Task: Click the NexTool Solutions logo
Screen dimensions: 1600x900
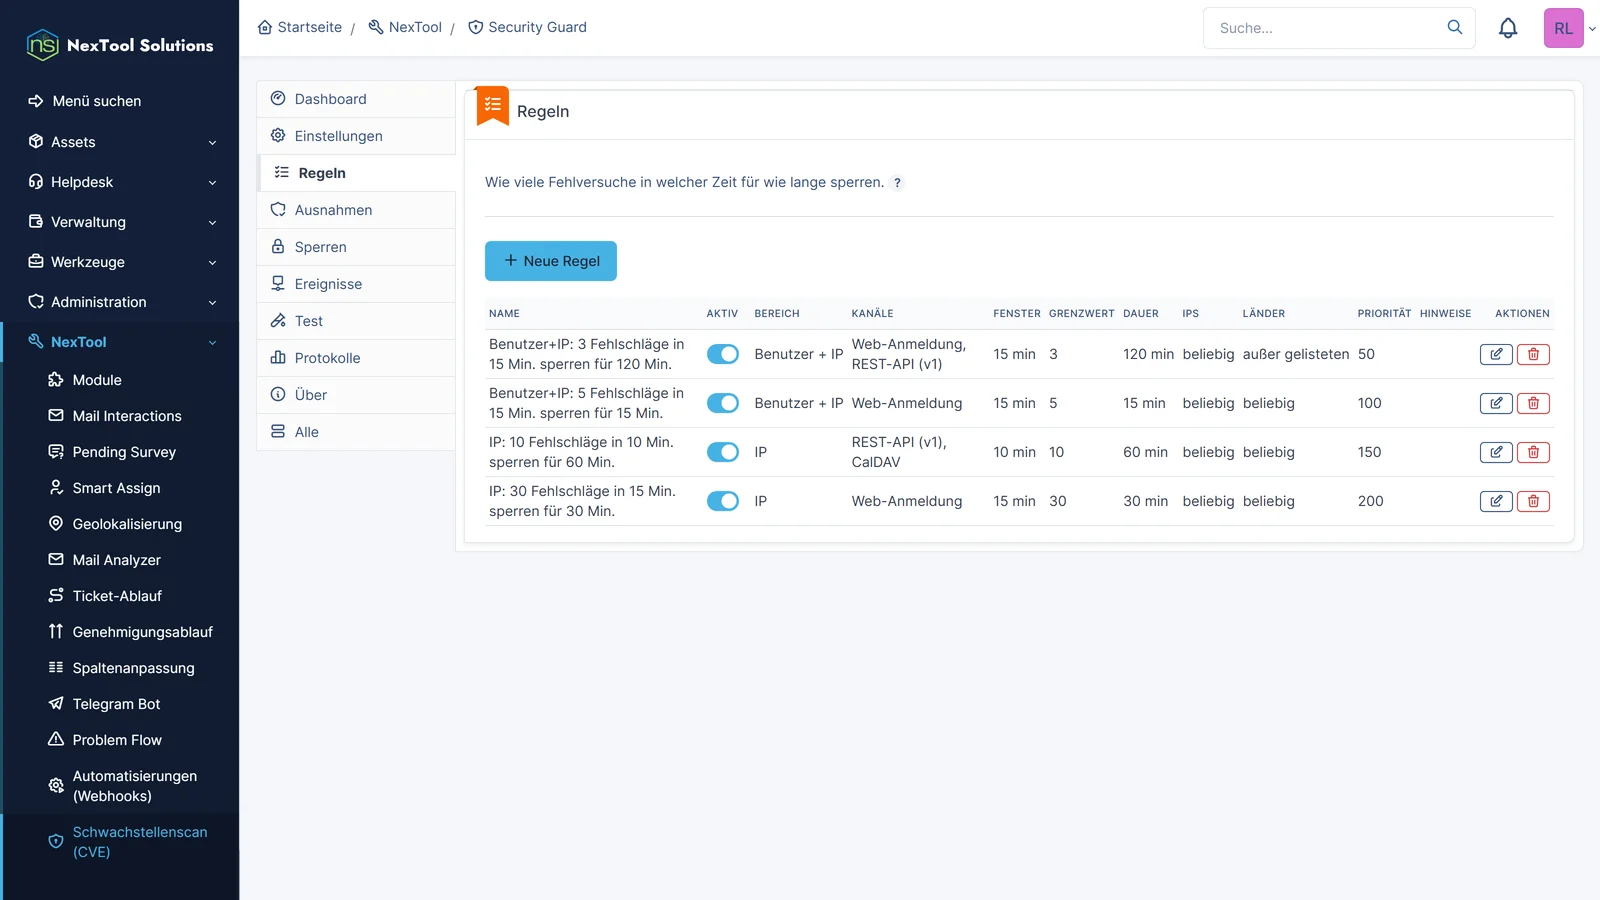Action: click(120, 45)
